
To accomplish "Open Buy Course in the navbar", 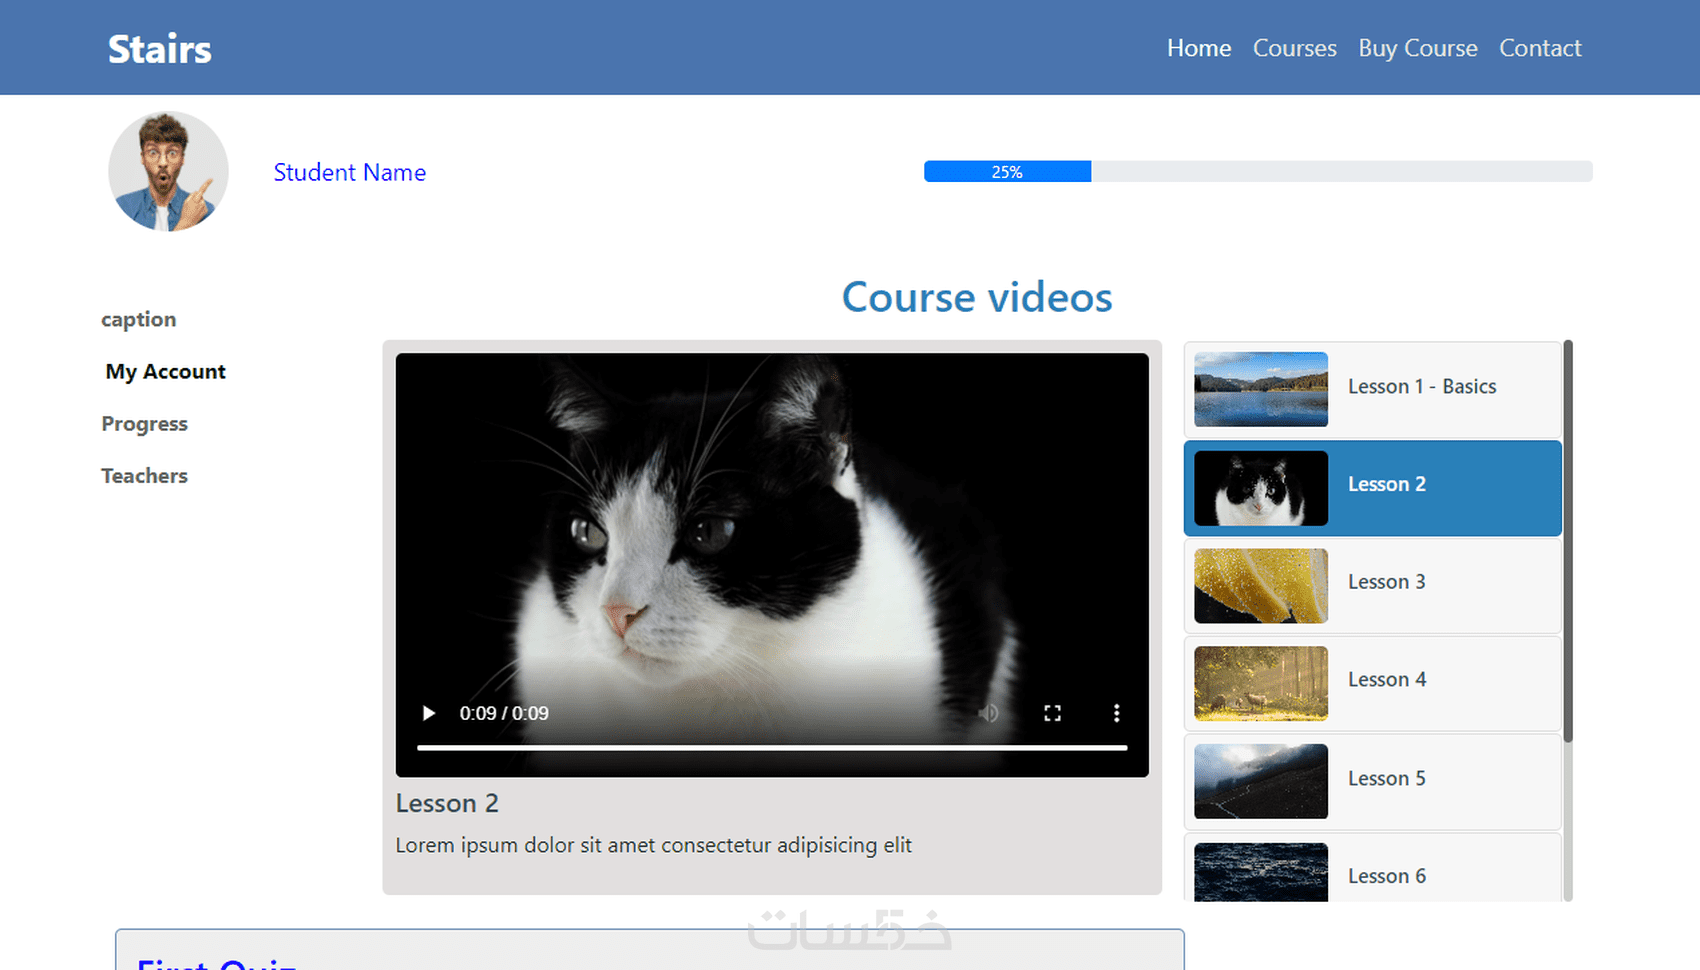I will (x=1418, y=48).
